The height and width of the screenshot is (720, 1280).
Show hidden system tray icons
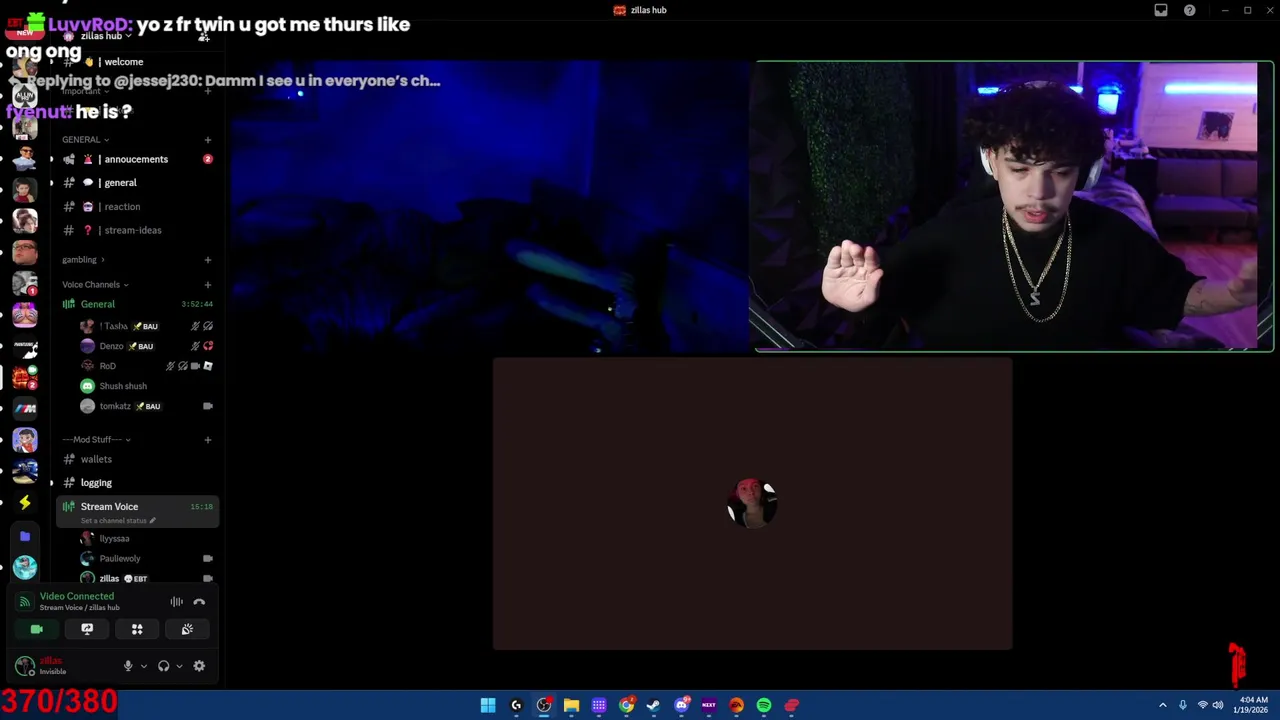(x=1163, y=705)
